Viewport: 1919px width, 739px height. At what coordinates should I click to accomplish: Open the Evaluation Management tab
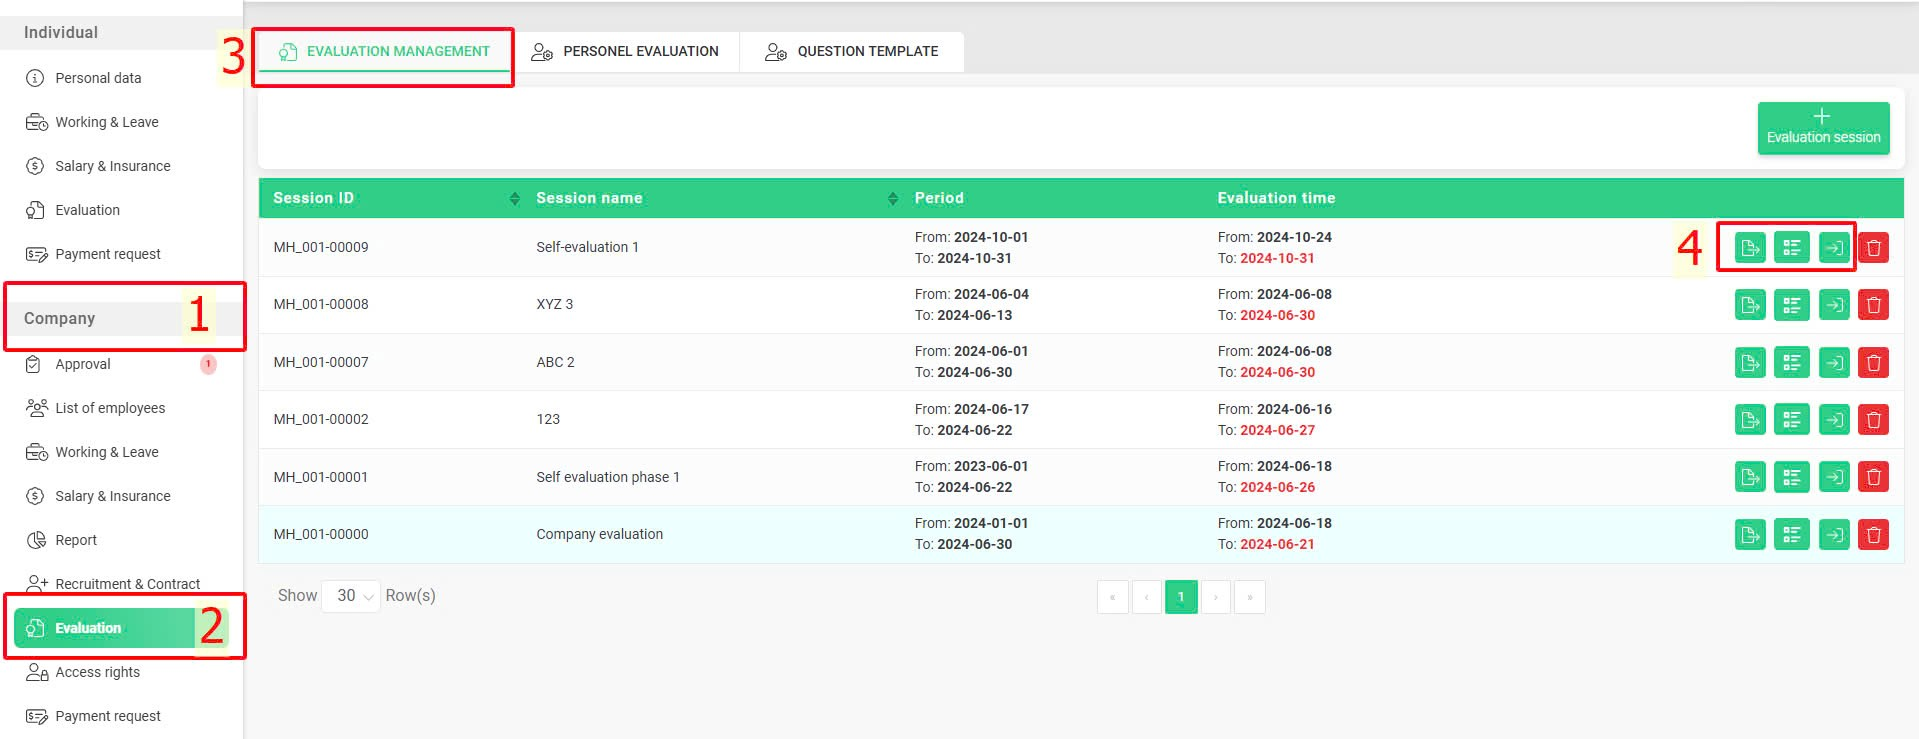click(385, 51)
